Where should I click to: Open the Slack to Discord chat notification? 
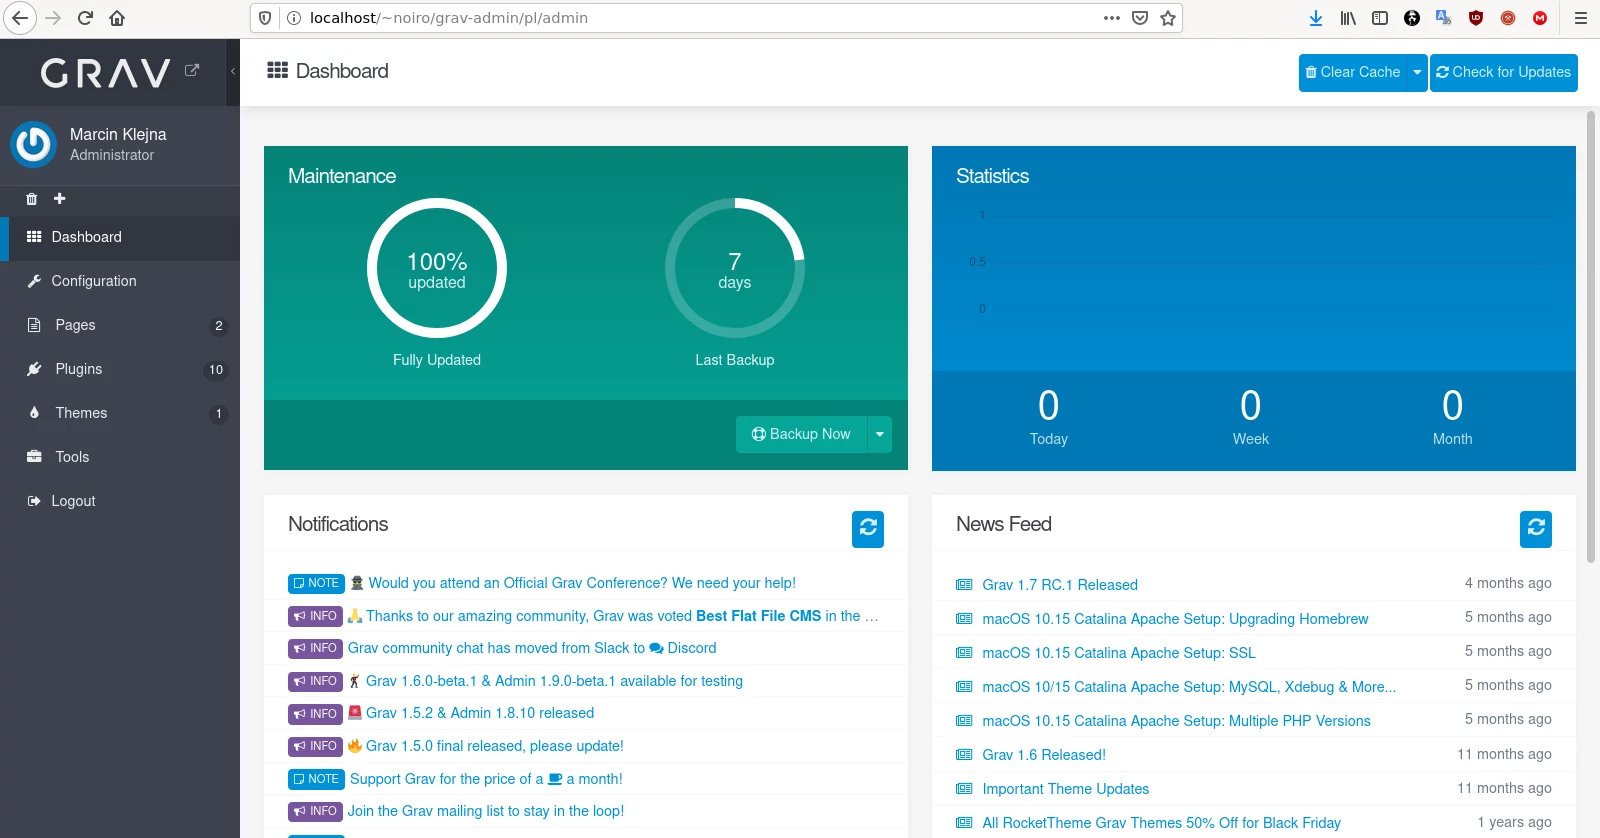[532, 648]
